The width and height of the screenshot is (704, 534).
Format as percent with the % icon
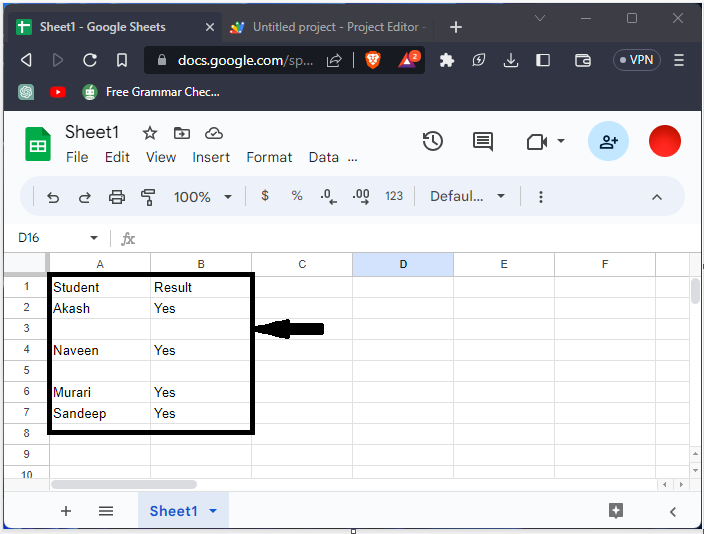click(297, 196)
